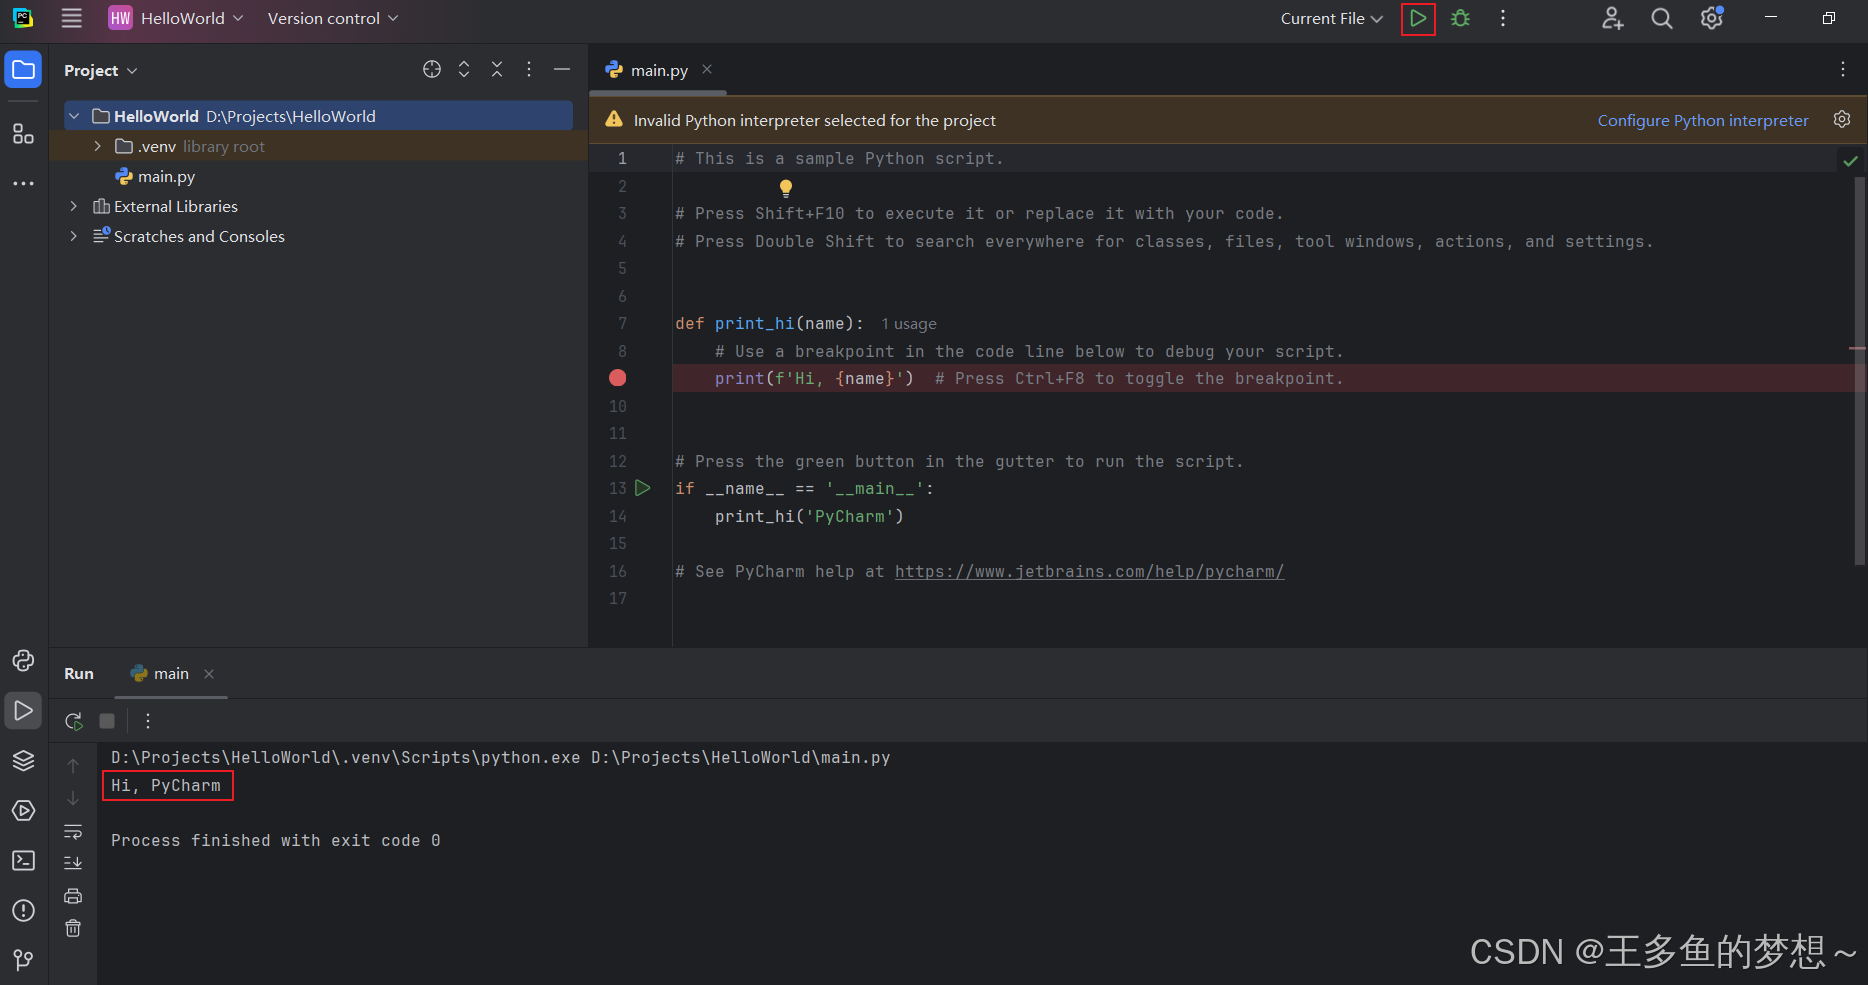Screen dimensions: 1868x985
Task: Open the Structure tool window
Action: tap(23, 134)
